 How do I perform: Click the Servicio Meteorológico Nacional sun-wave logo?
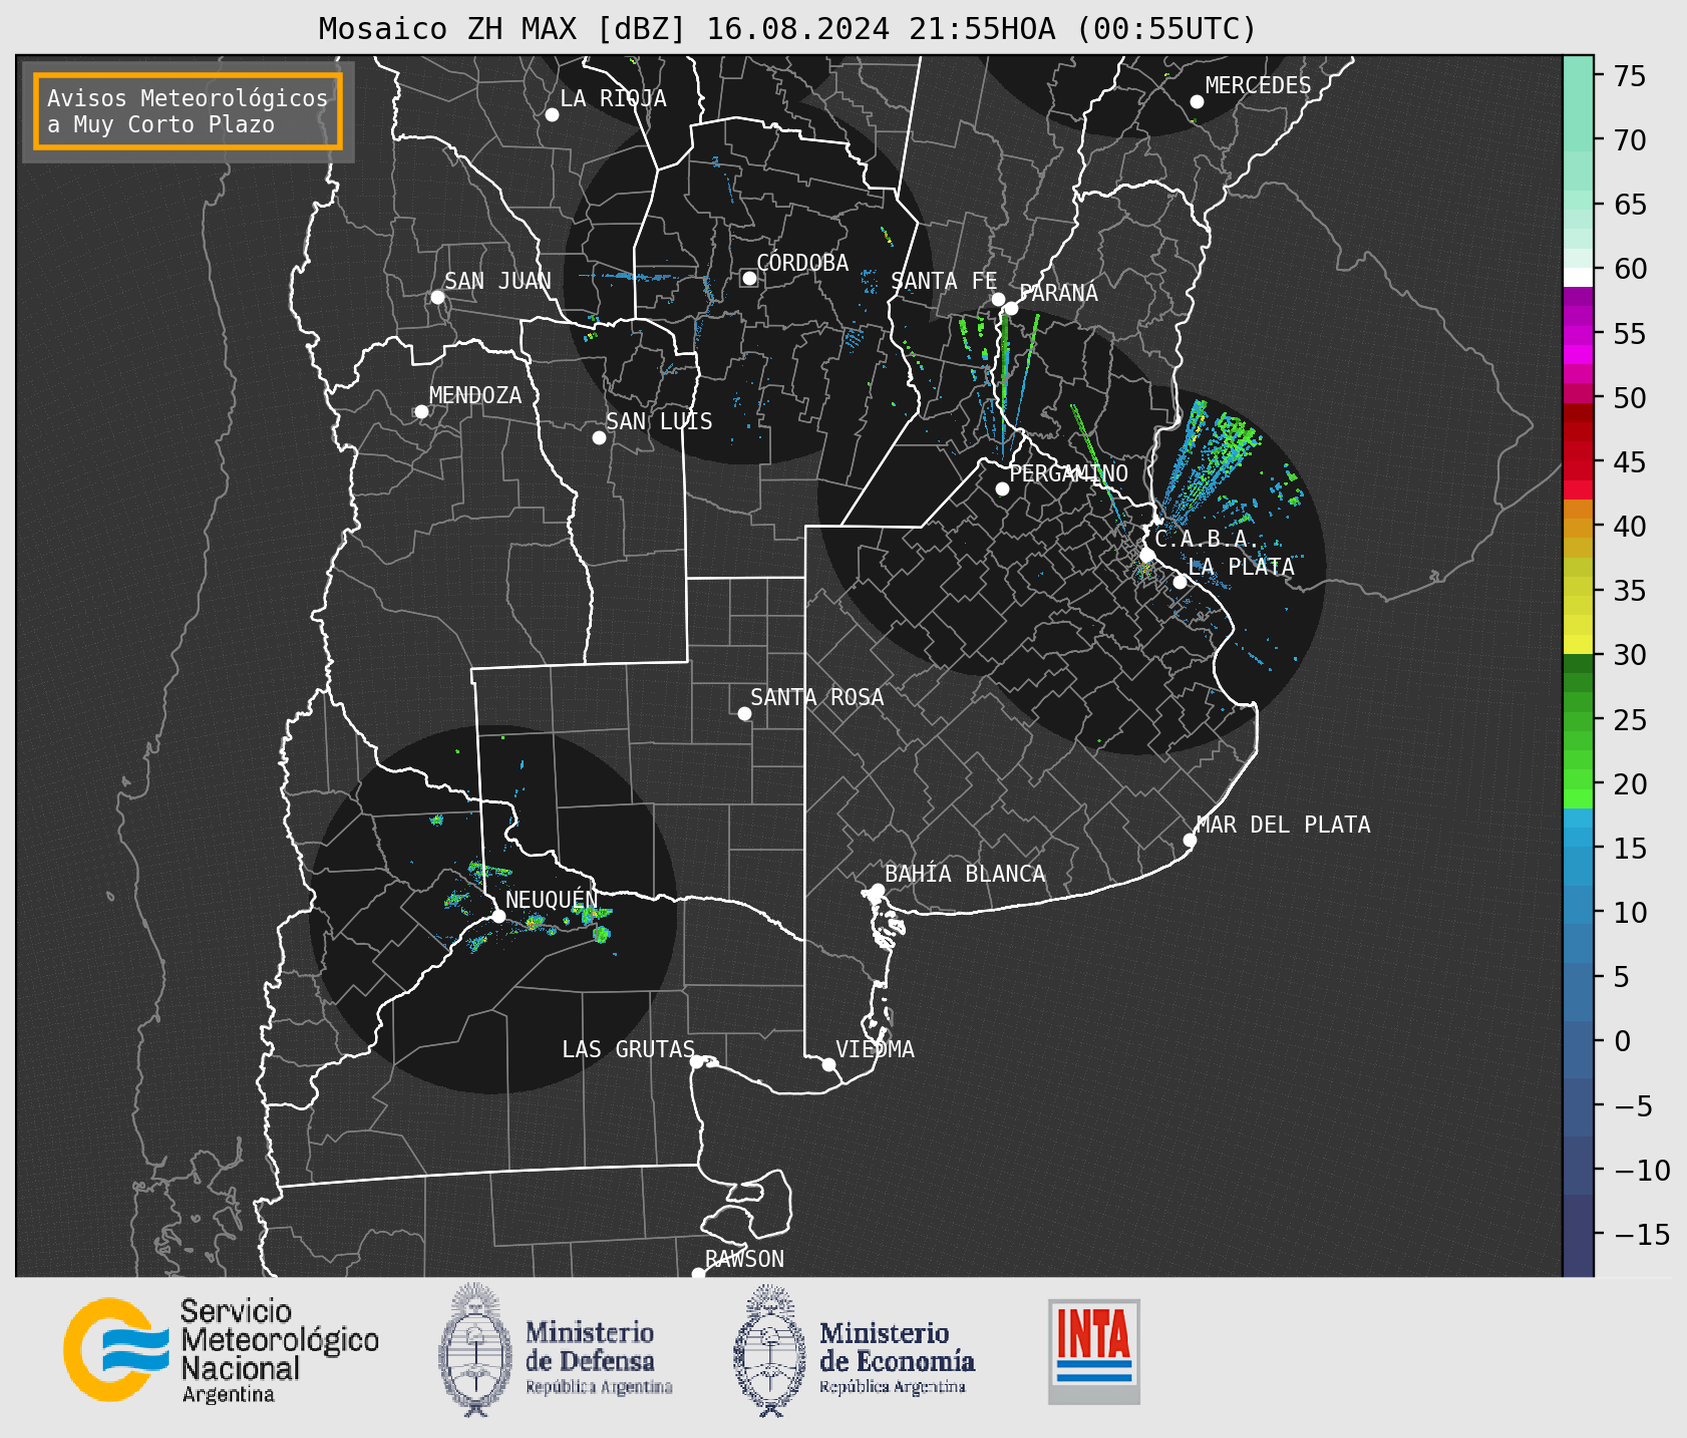(x=117, y=1349)
